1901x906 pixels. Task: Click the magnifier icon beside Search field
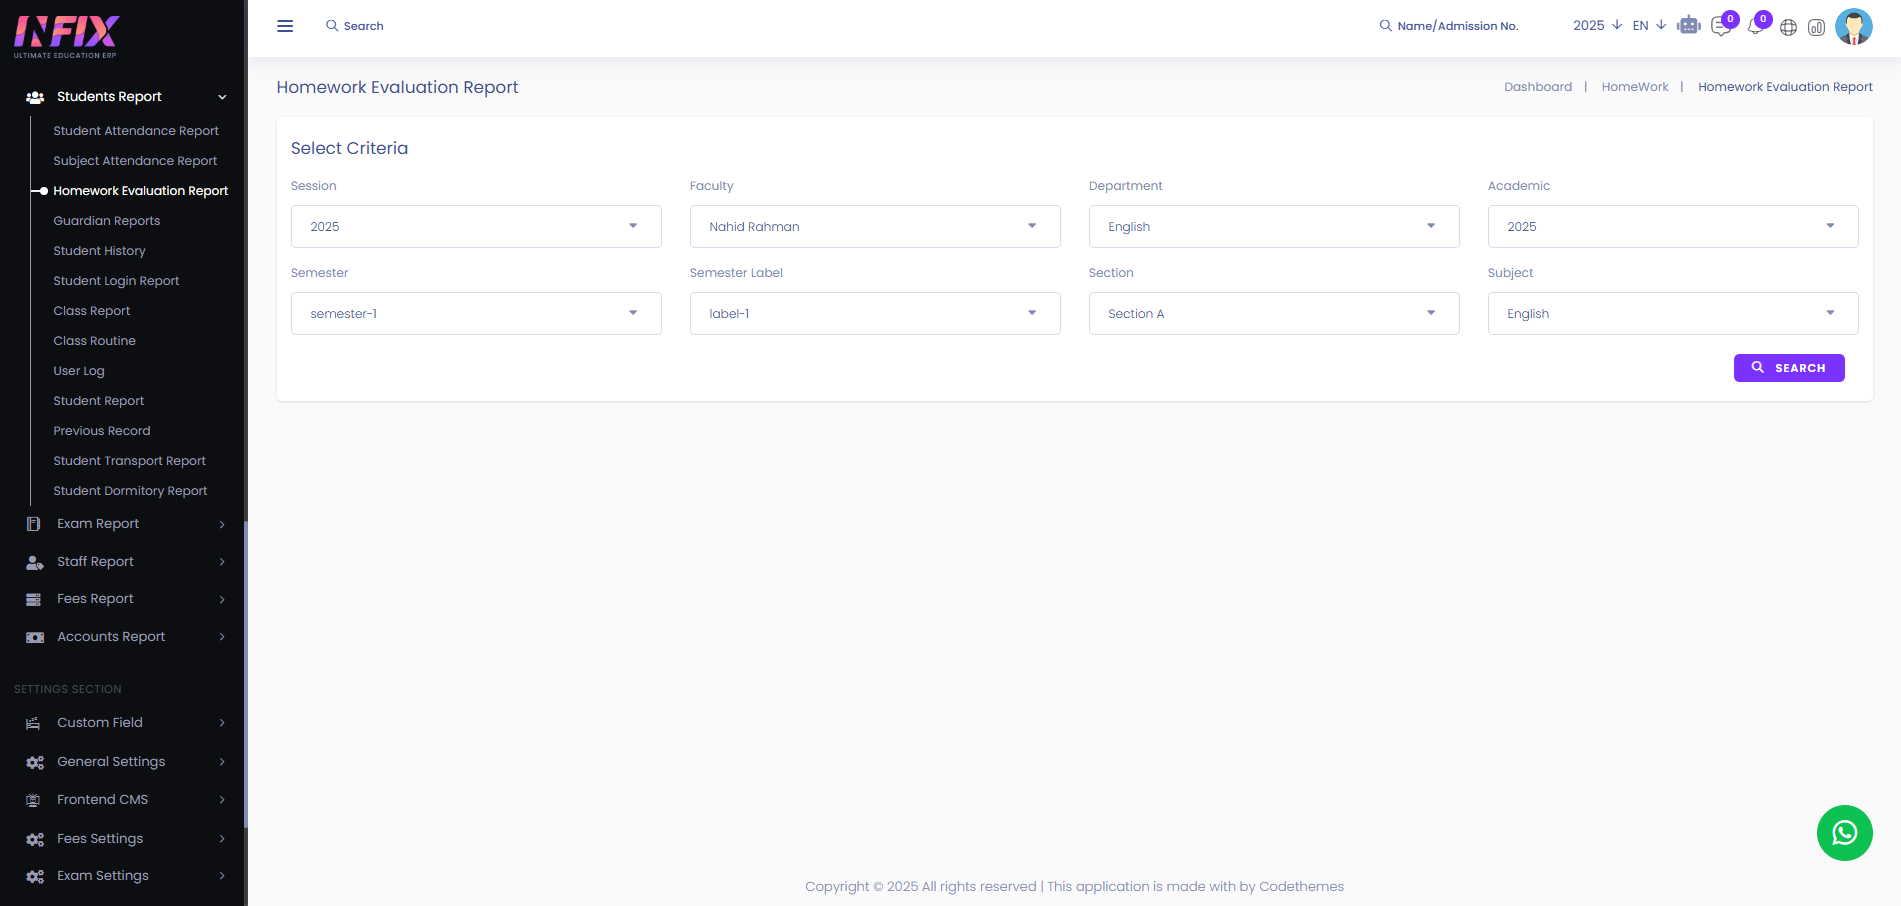click(331, 26)
